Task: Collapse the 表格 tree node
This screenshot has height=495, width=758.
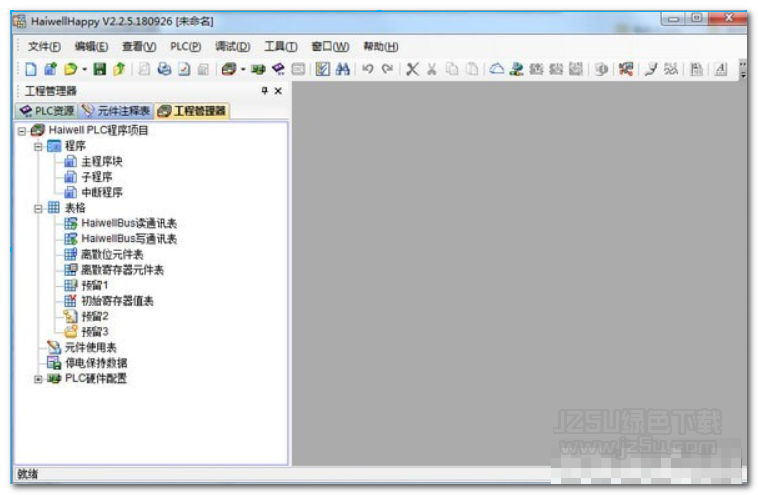Action: [38, 208]
